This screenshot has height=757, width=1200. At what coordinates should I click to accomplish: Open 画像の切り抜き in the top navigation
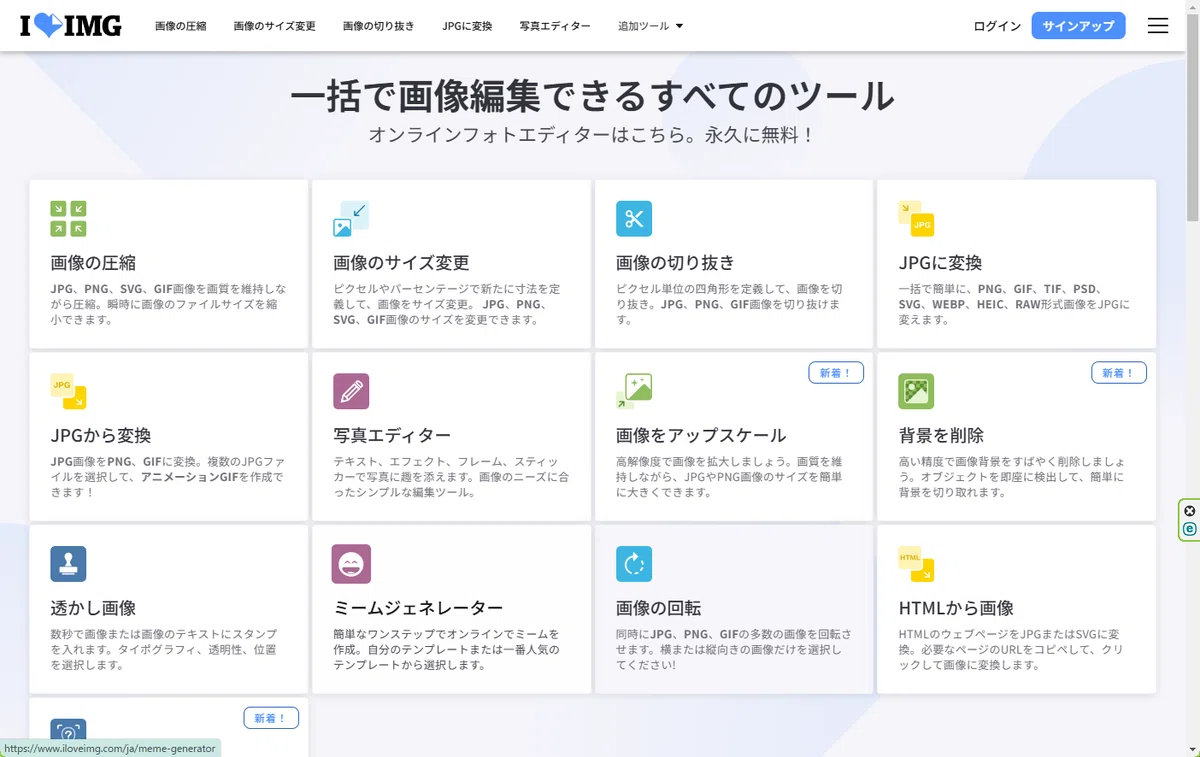(x=379, y=26)
